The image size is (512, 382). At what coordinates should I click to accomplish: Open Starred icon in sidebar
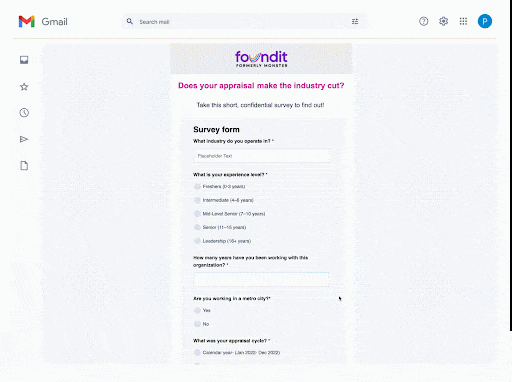(x=24, y=87)
